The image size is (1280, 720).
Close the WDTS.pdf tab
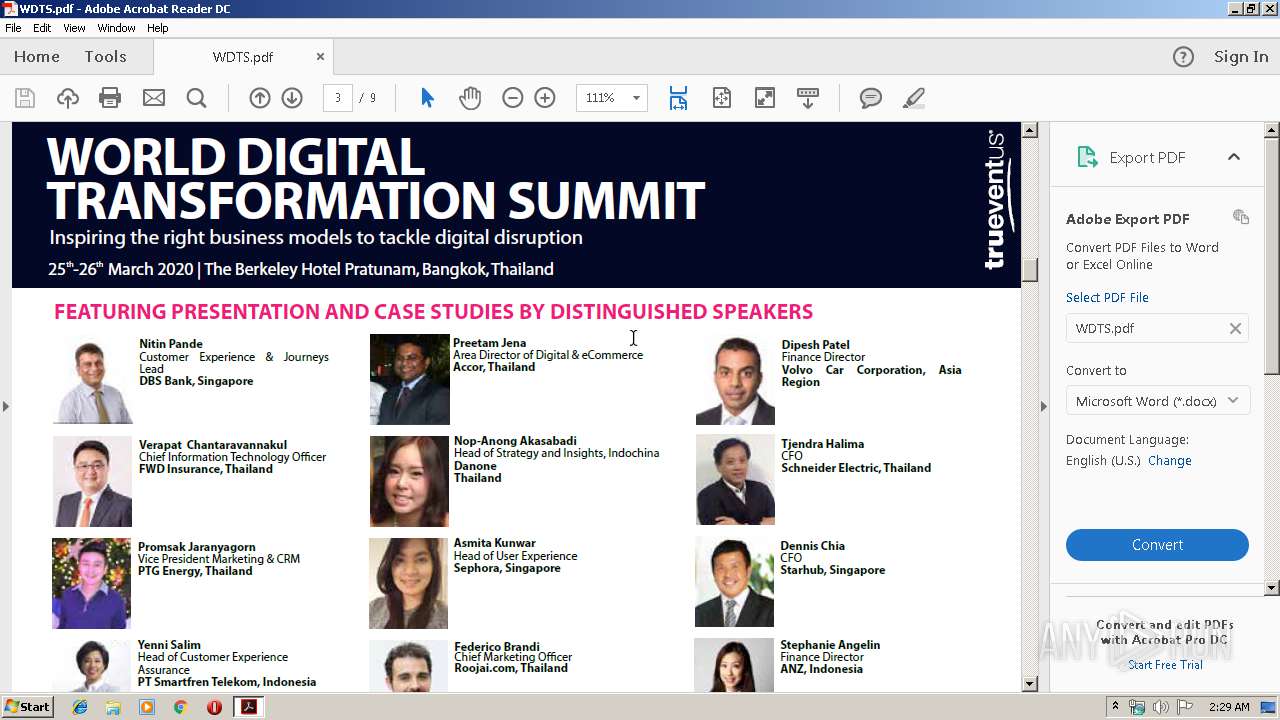(x=320, y=57)
